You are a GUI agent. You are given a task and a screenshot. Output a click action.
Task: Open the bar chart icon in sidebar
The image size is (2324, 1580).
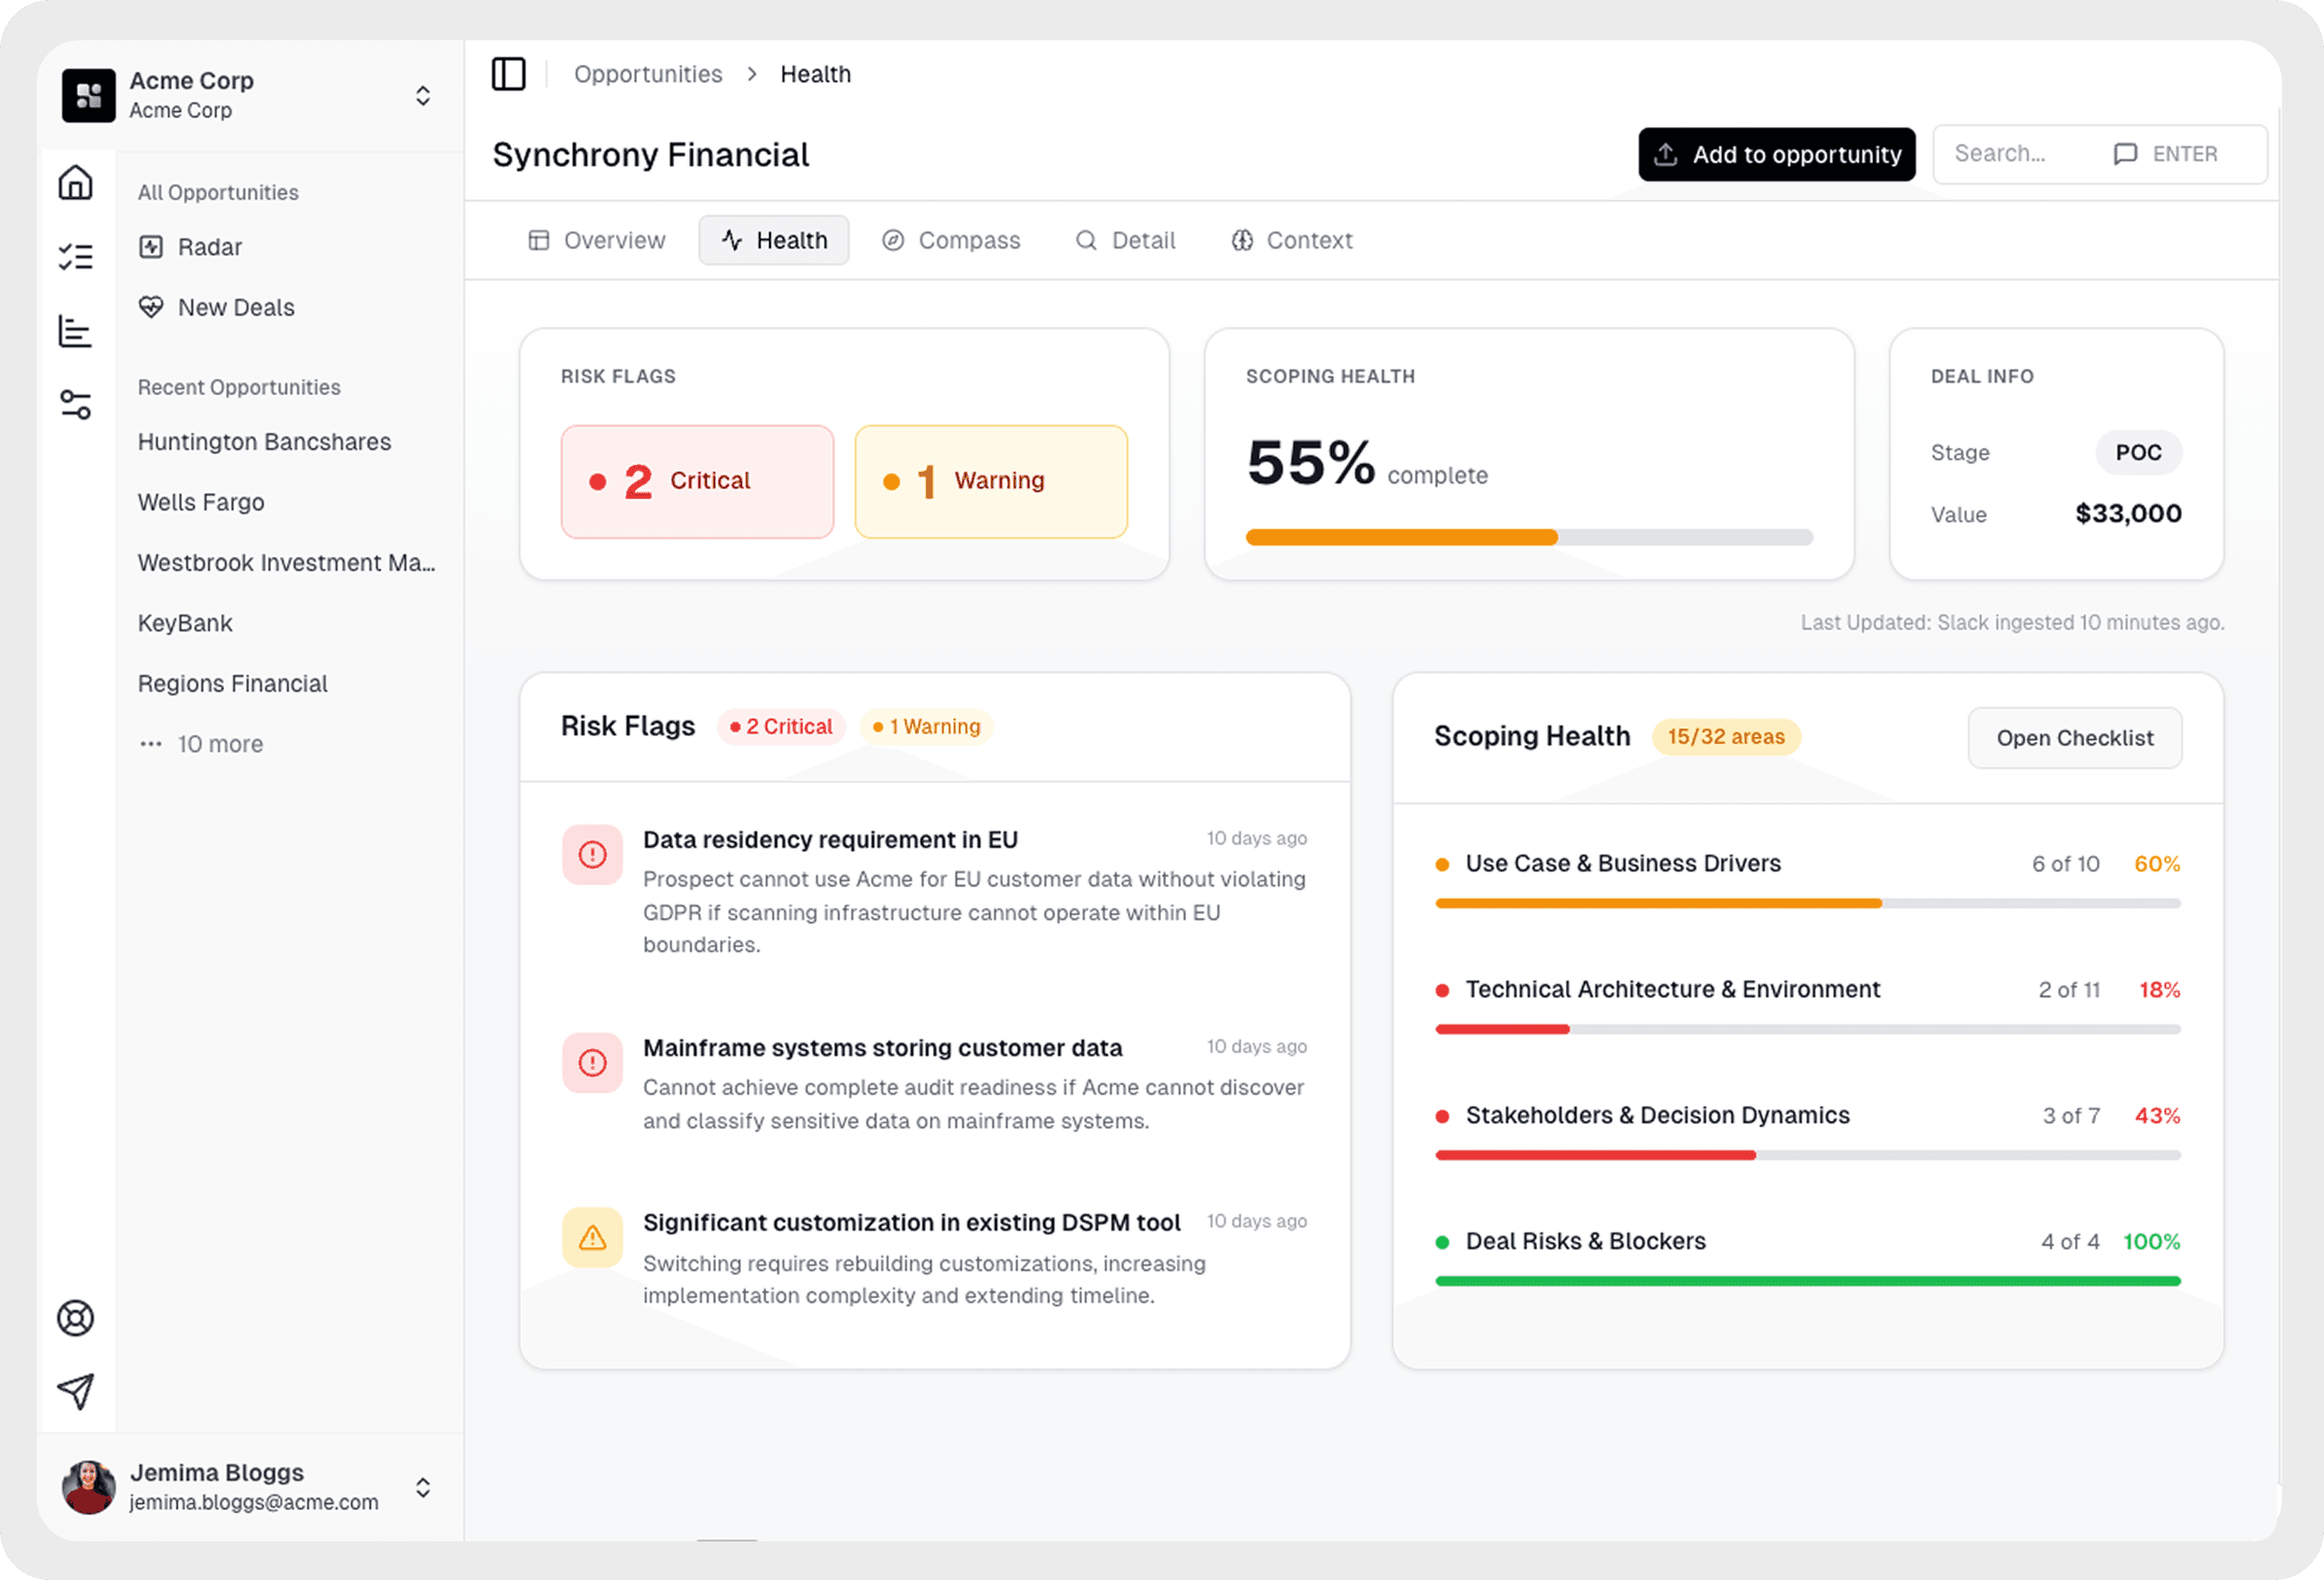[75, 331]
